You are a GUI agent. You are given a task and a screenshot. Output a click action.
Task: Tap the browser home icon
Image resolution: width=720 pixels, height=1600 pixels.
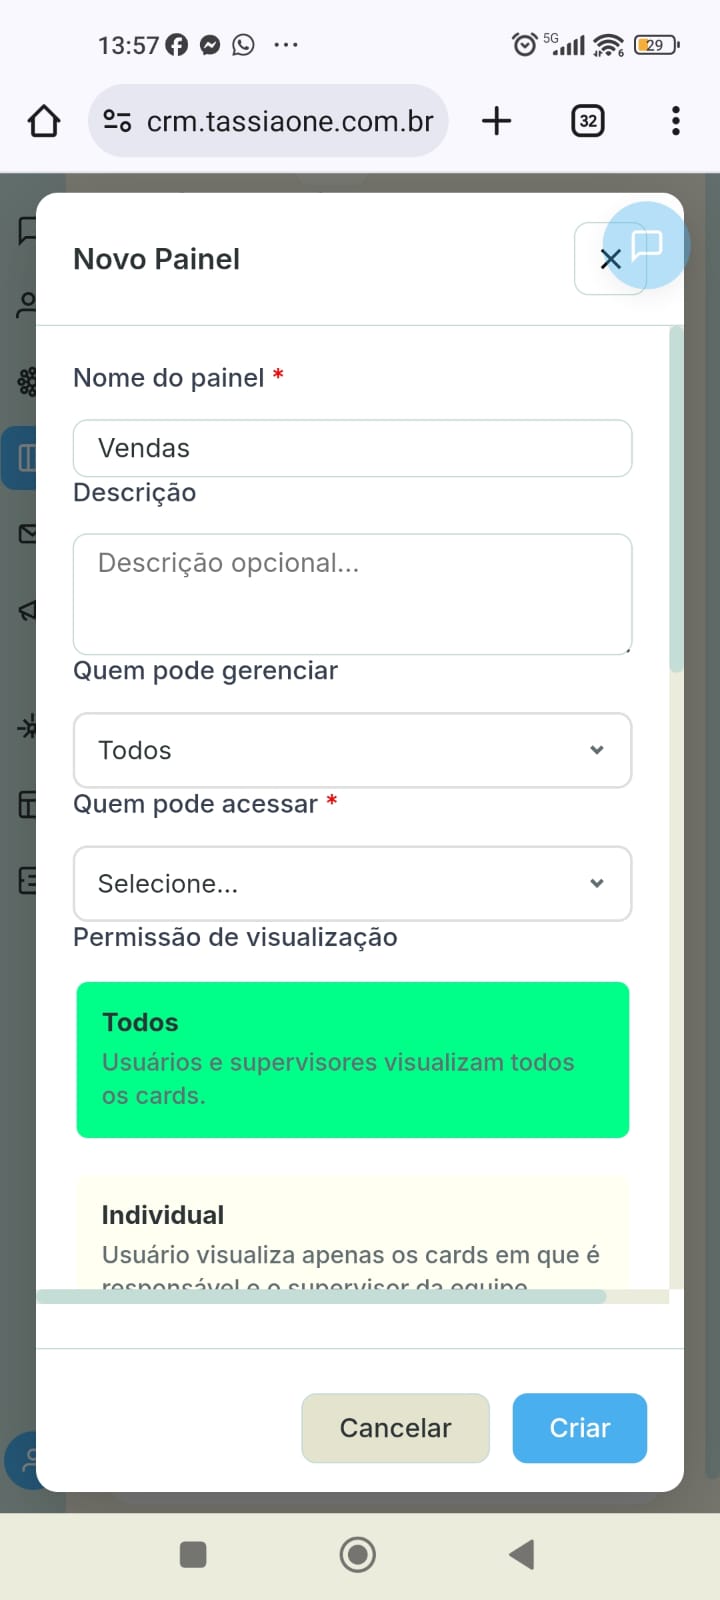pos(44,121)
